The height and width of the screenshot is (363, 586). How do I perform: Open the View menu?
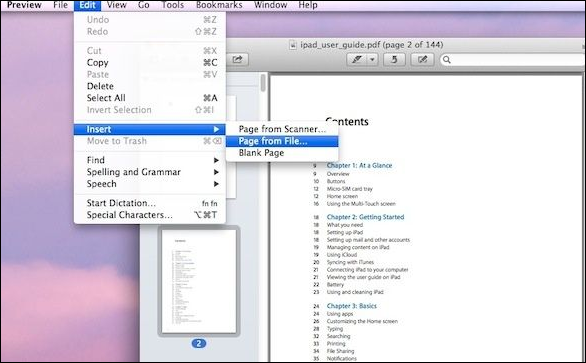pyautogui.click(x=117, y=5)
